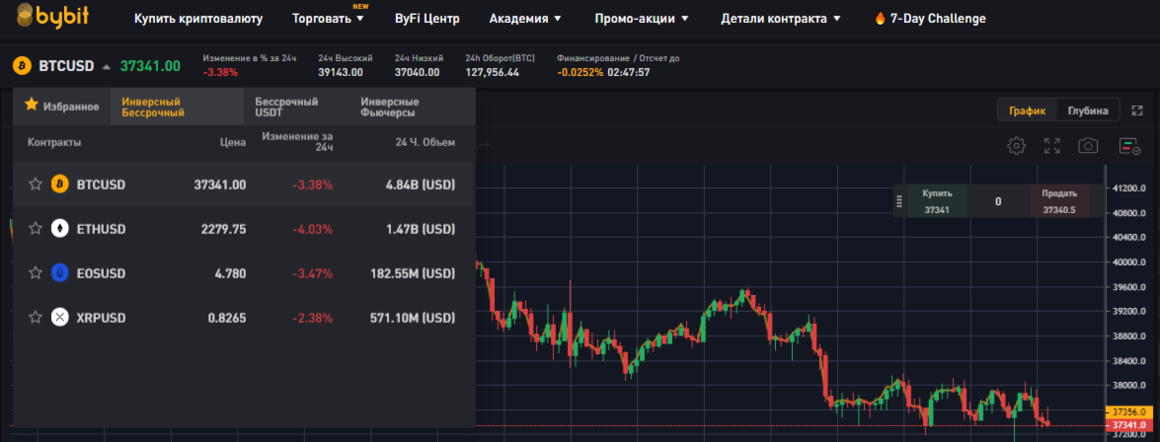Click the star icon in Избранное tab

31,104
